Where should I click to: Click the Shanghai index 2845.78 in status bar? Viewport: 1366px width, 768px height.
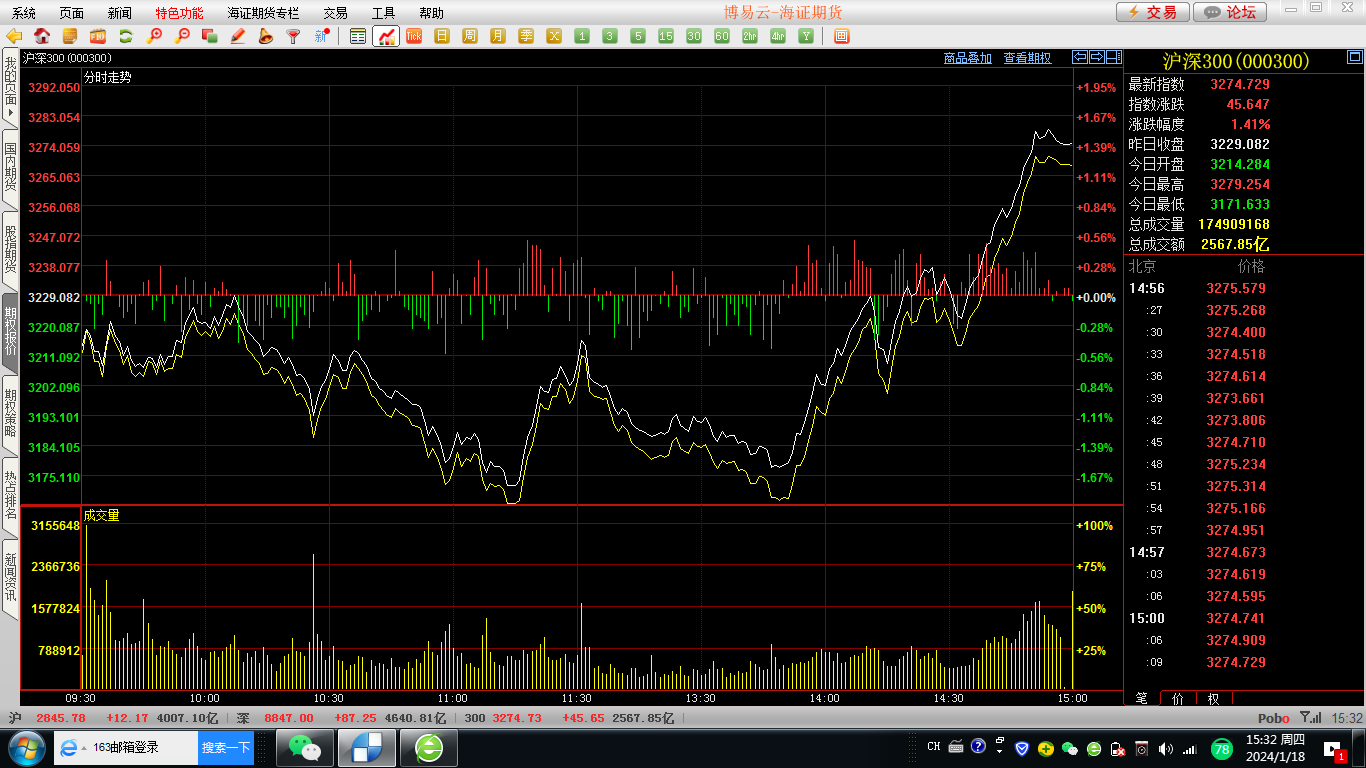(61, 718)
